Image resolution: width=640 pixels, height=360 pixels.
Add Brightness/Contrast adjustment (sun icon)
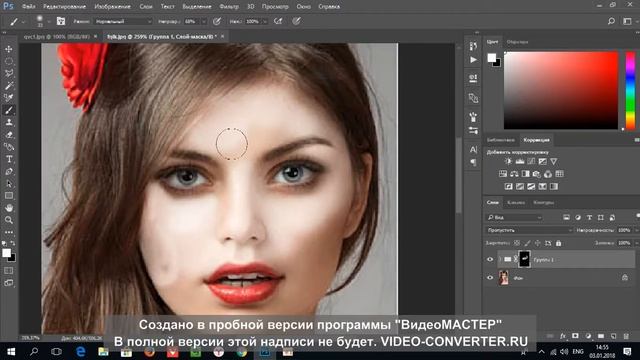click(508, 162)
